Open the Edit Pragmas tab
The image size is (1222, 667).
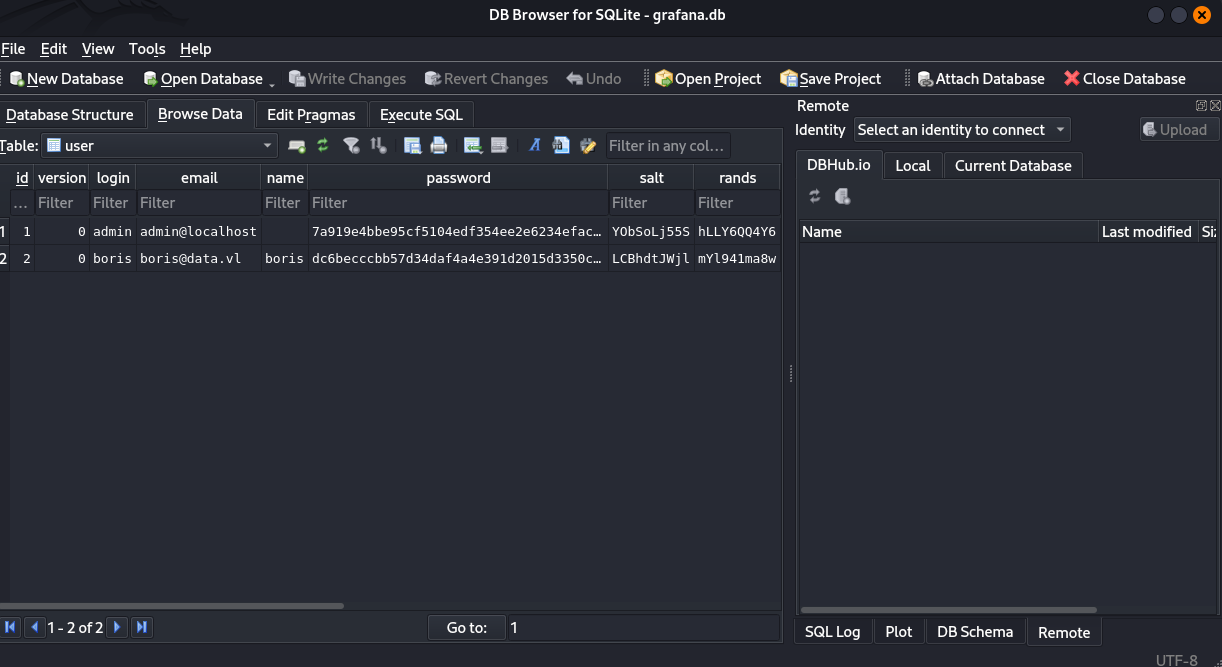[x=311, y=115]
